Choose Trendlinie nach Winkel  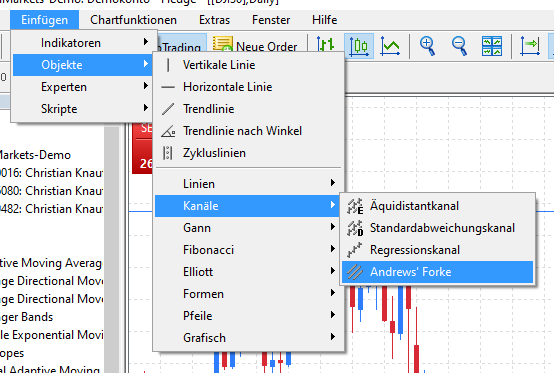click(x=248, y=131)
